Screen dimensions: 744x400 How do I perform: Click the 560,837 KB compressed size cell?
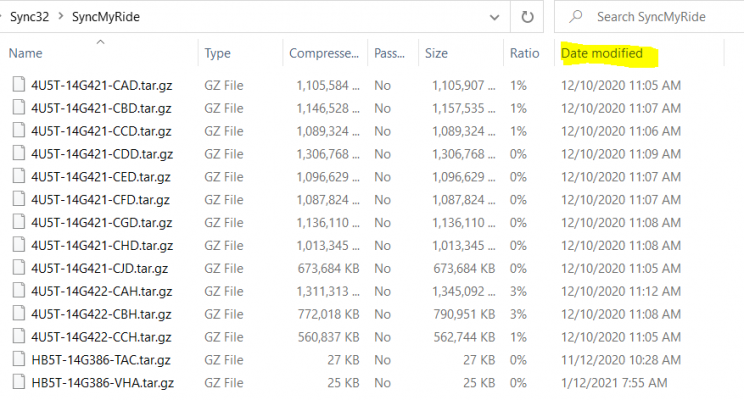point(328,337)
